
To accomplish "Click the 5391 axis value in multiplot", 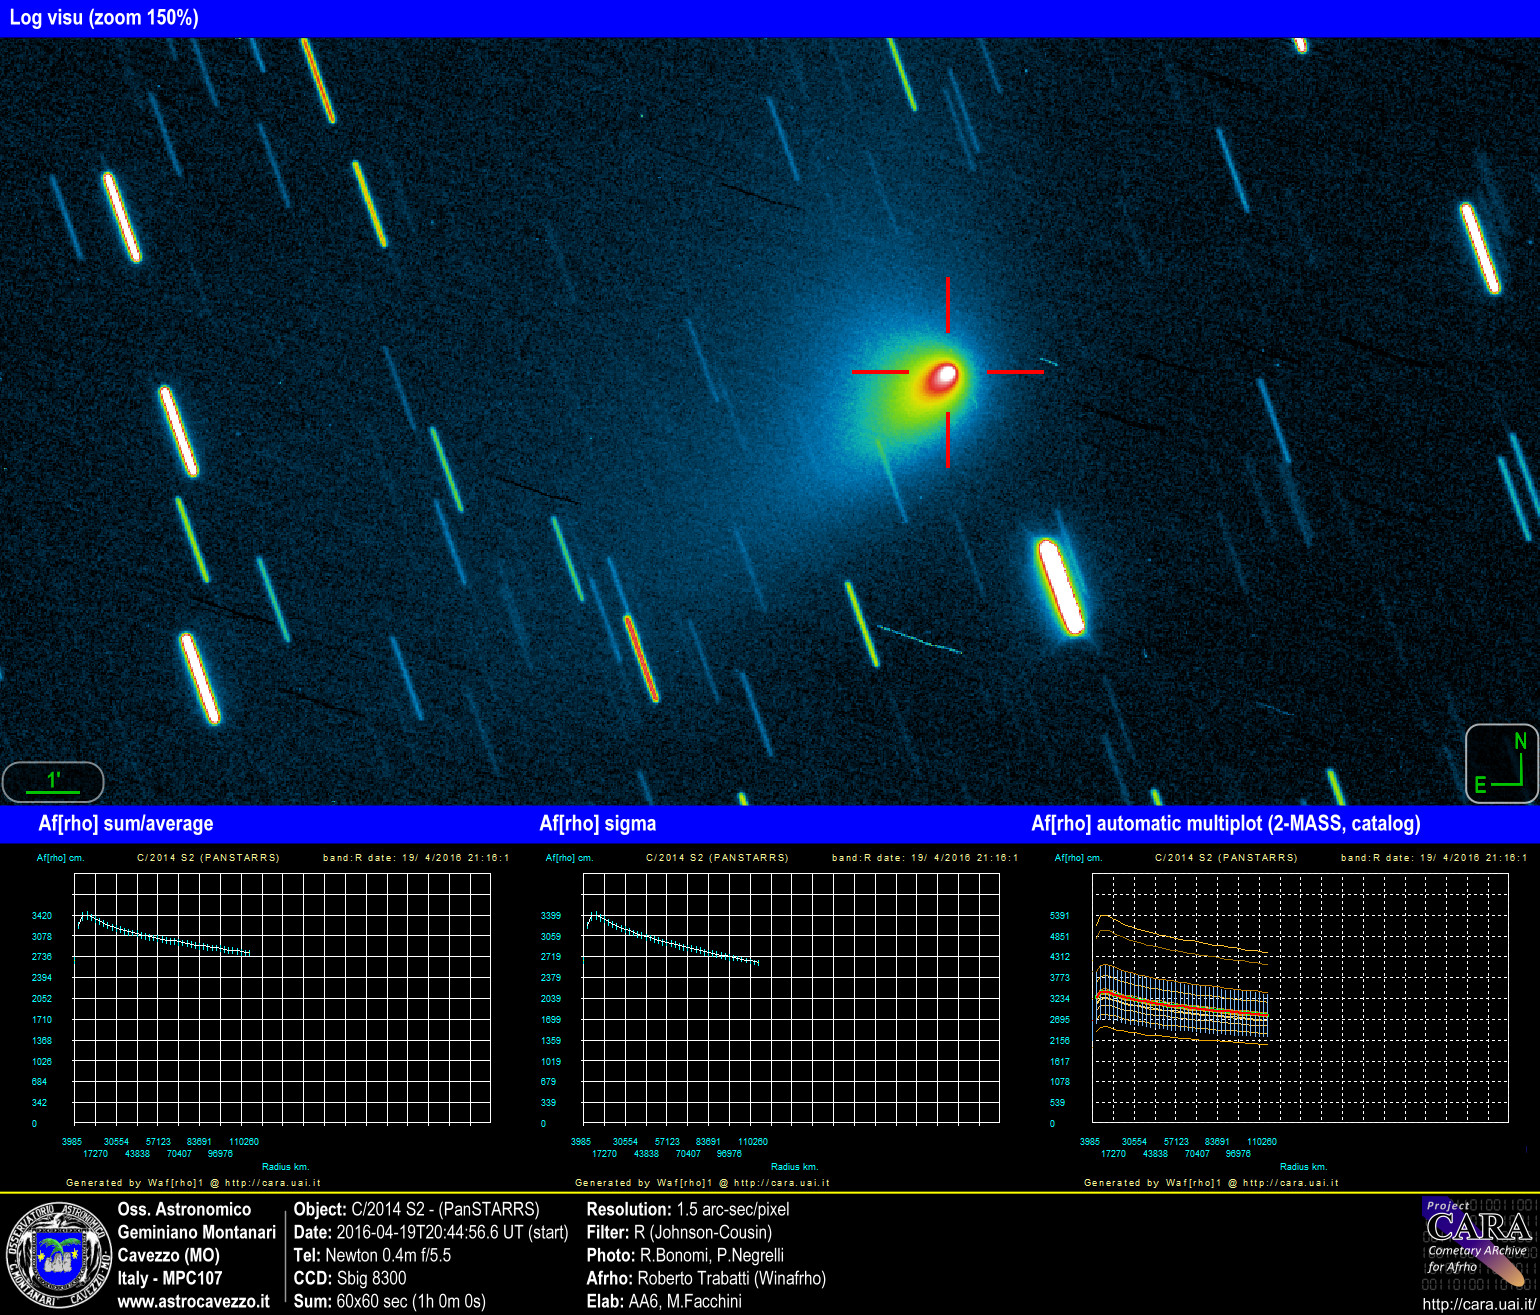I will [1060, 916].
